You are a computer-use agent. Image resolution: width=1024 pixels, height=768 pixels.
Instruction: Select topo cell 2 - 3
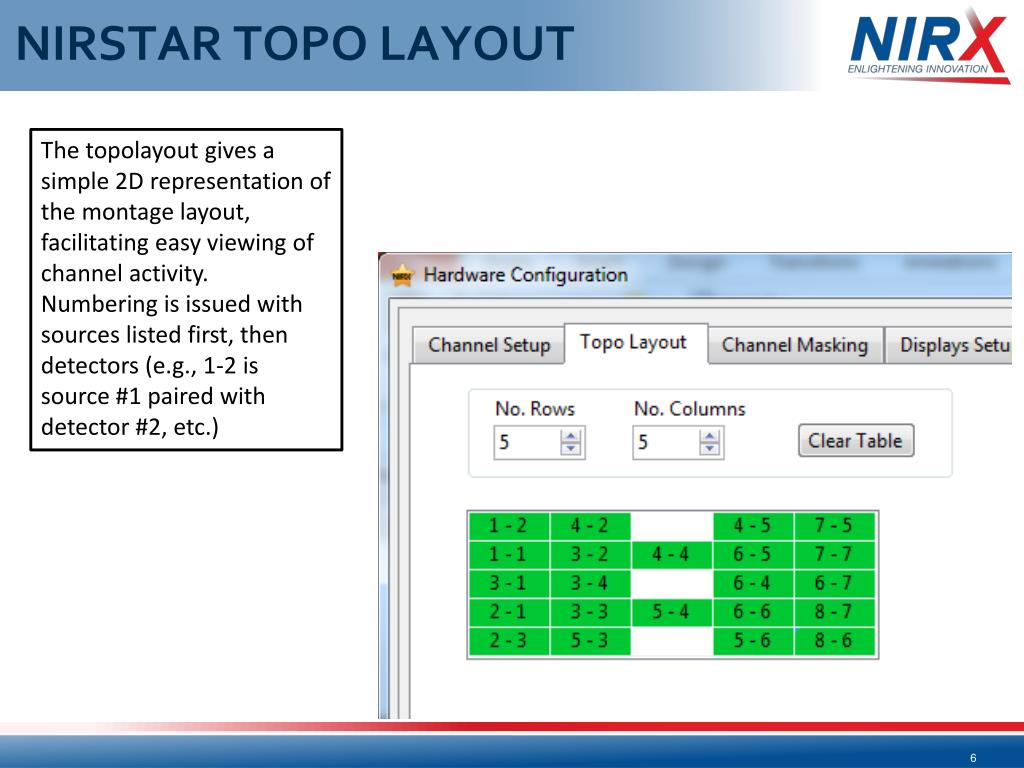[509, 641]
